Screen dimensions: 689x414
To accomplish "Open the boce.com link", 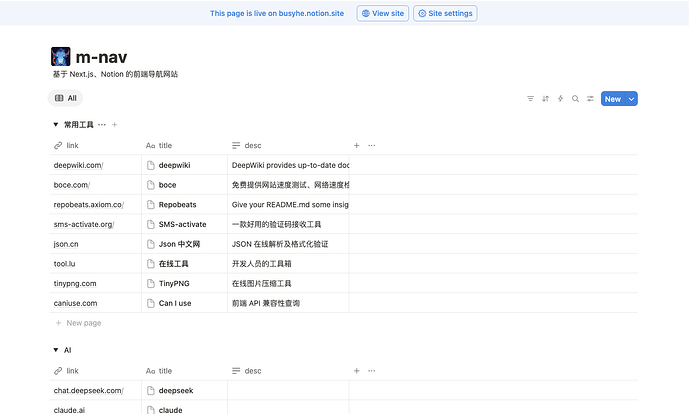I will [72, 185].
